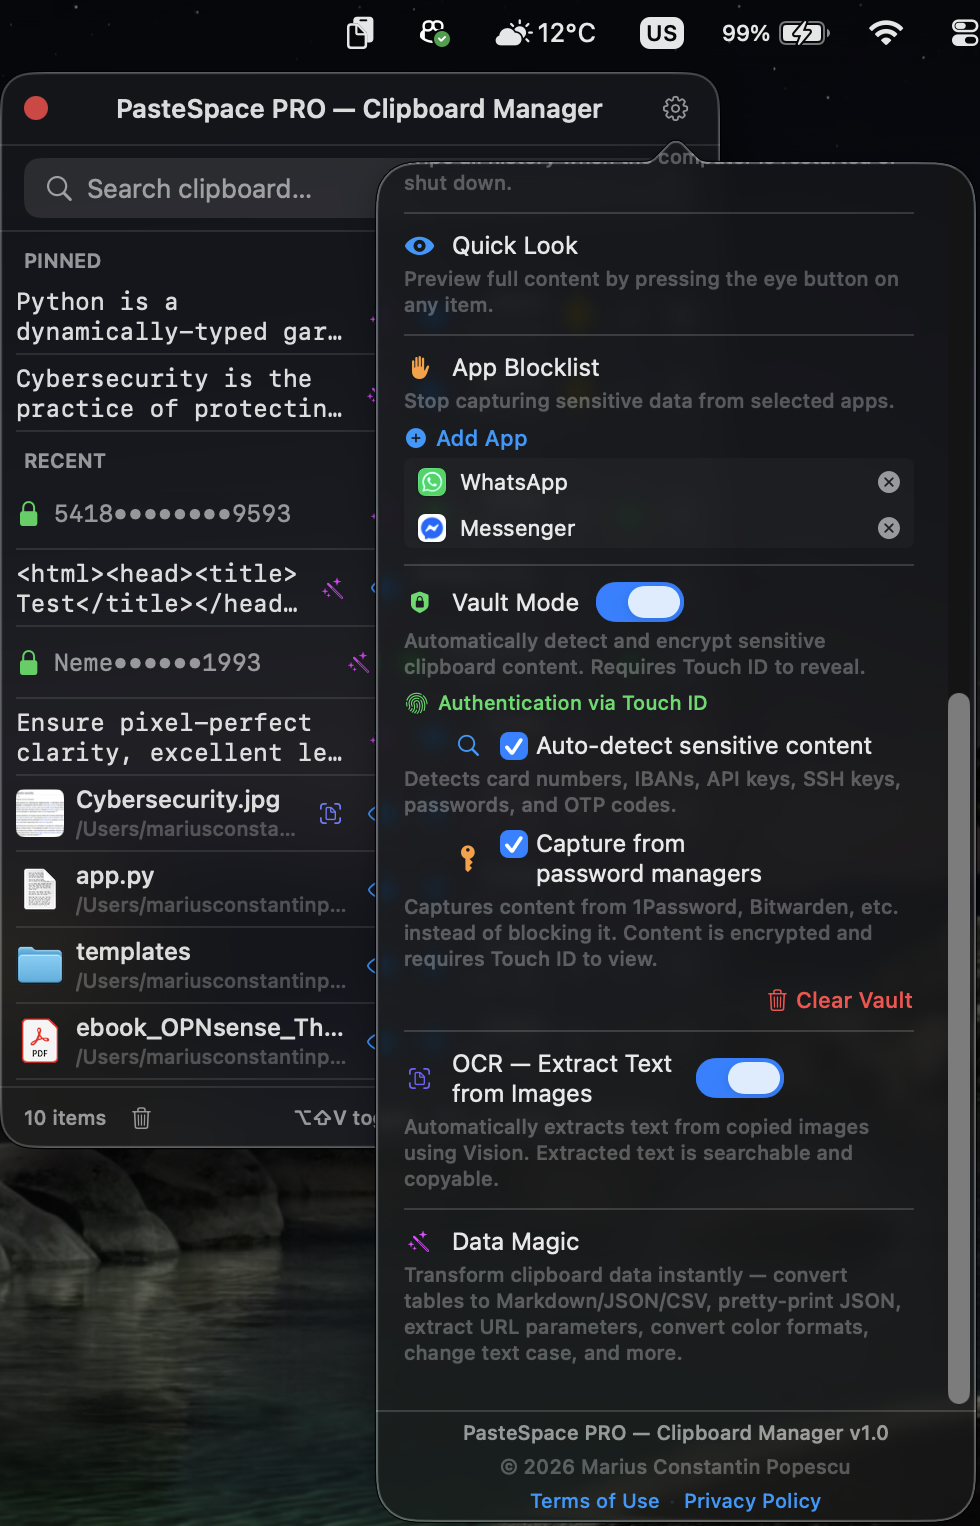This screenshot has height=1526, width=980.
Task: Open the US input source menu
Action: click(661, 33)
